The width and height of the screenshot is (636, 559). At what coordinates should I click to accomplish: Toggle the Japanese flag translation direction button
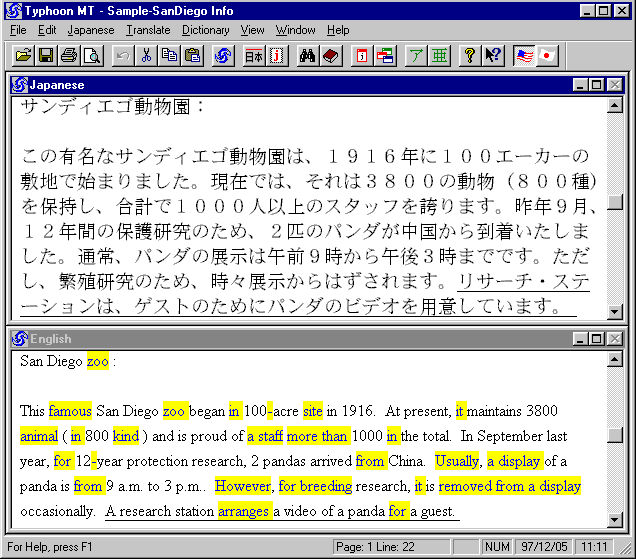pyautogui.click(x=546, y=55)
